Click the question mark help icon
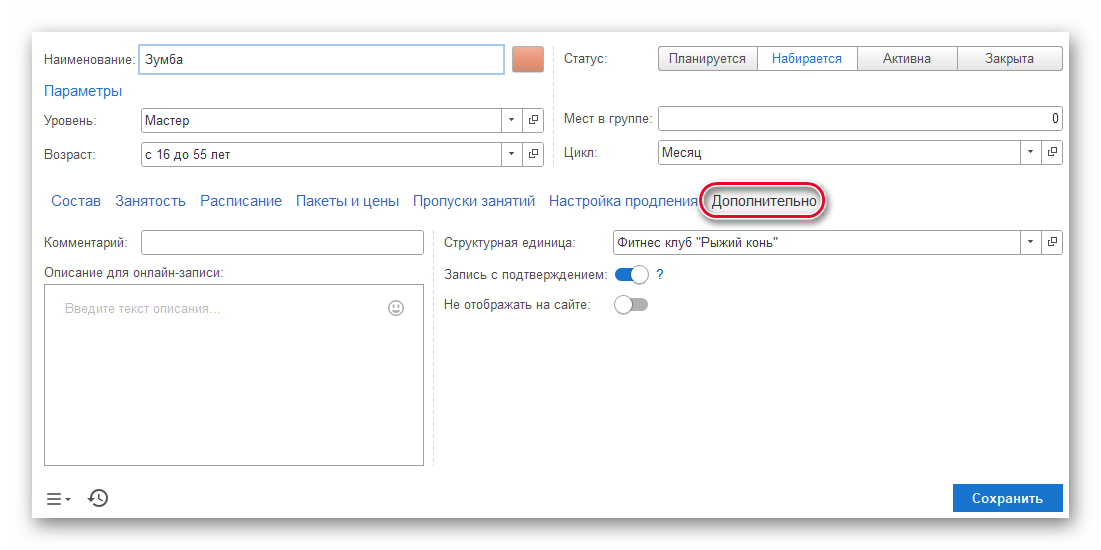Screen dimensions: 1101x550 [x=659, y=275]
